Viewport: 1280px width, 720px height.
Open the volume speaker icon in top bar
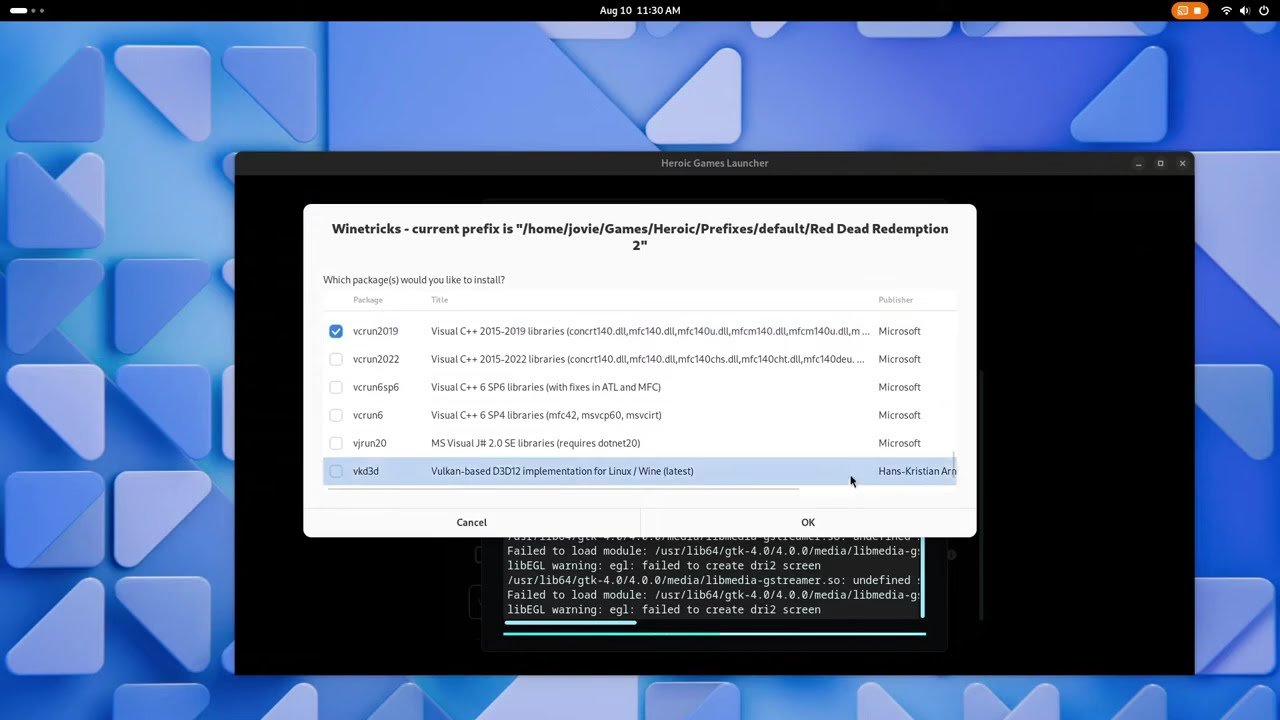1245,10
